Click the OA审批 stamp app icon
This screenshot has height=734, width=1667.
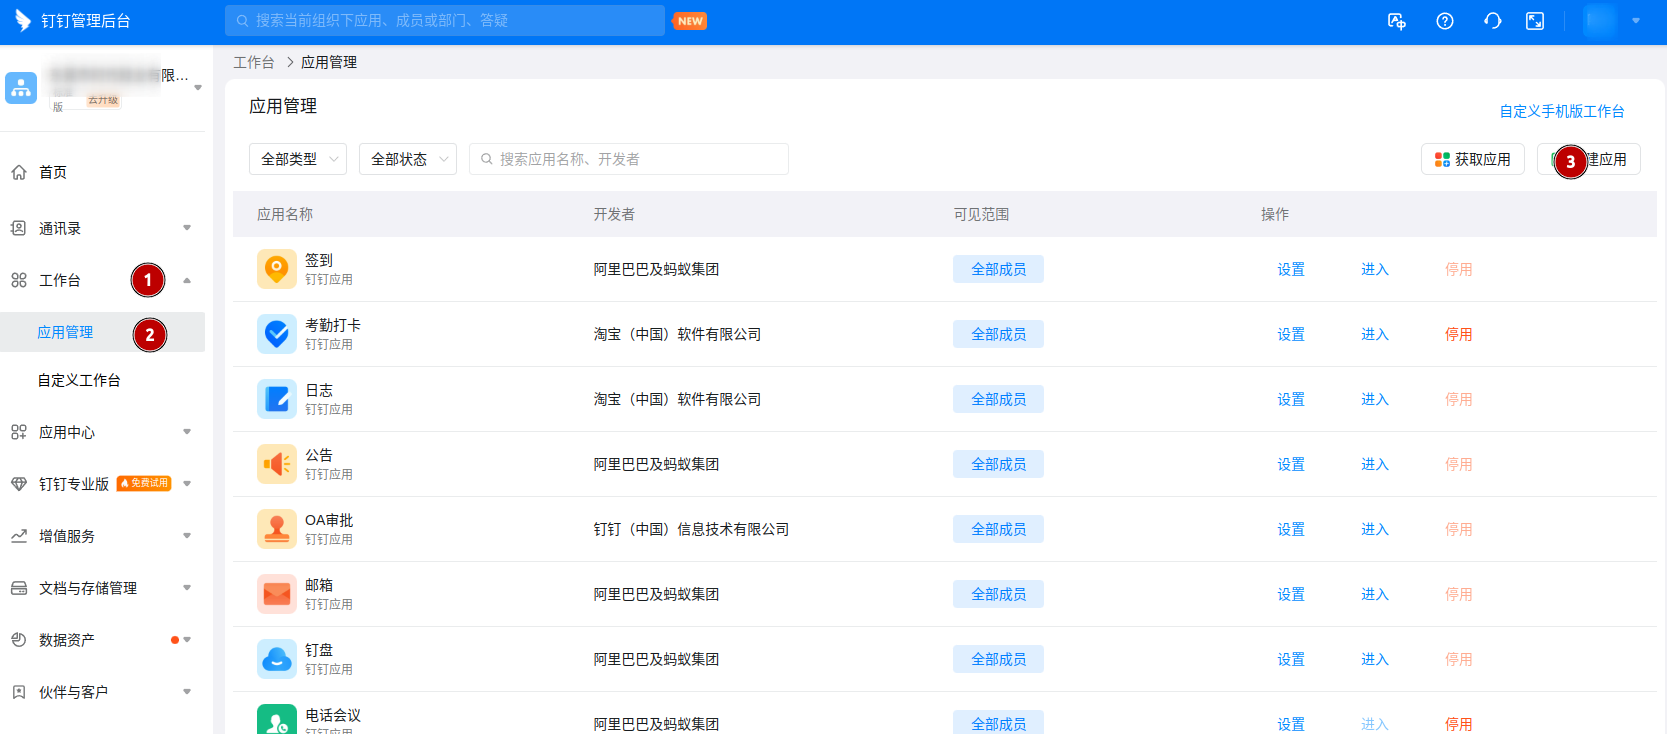pyautogui.click(x=277, y=529)
